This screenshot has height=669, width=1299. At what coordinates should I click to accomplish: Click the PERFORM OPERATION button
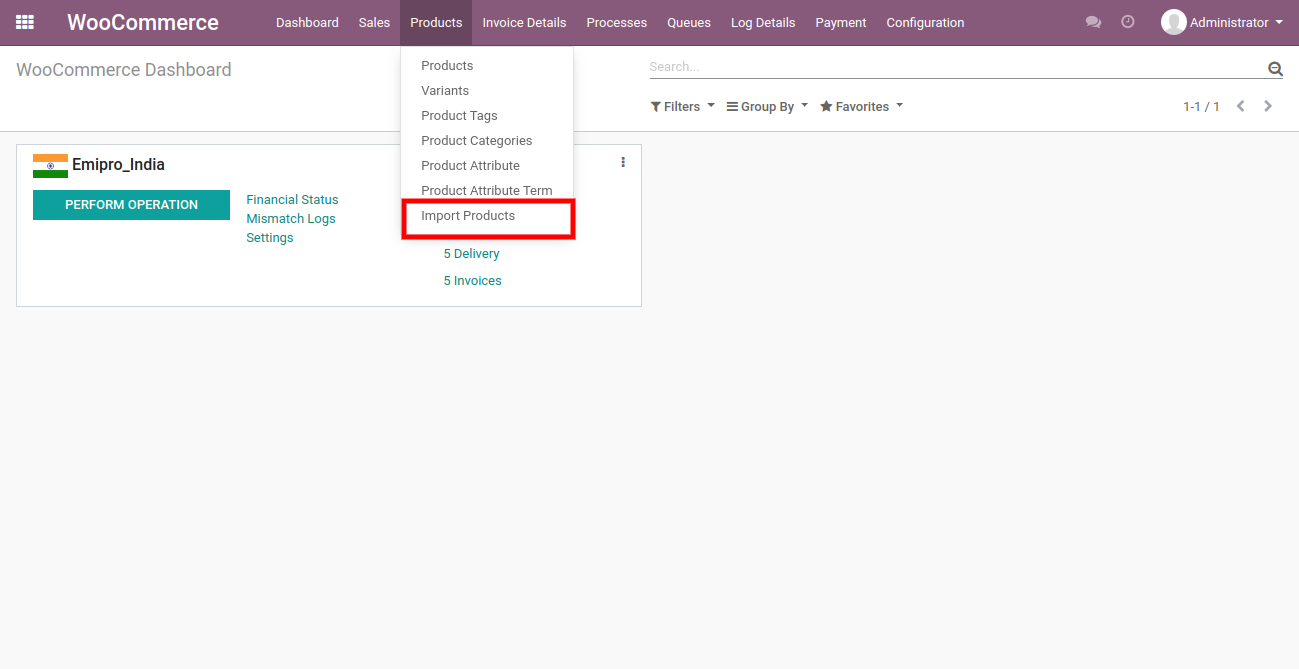tap(131, 205)
